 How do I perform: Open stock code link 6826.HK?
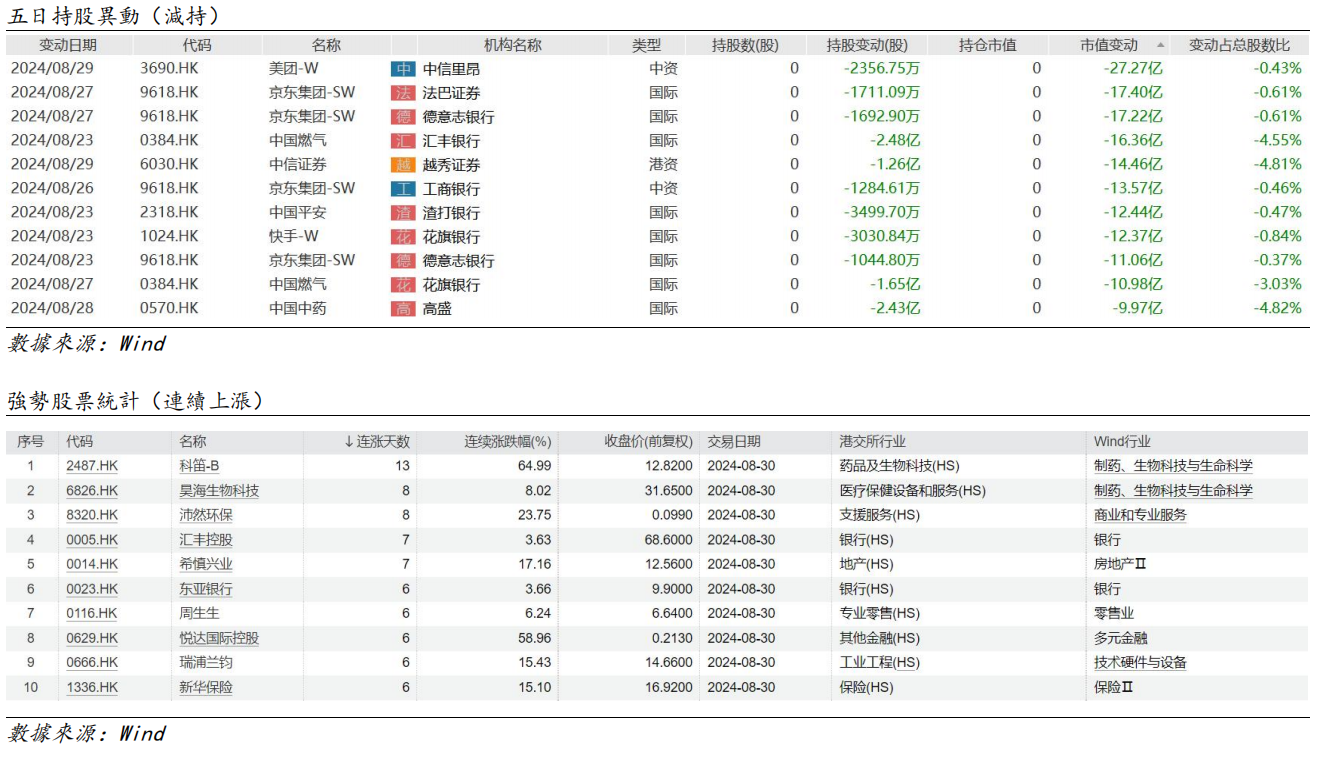tap(92, 491)
